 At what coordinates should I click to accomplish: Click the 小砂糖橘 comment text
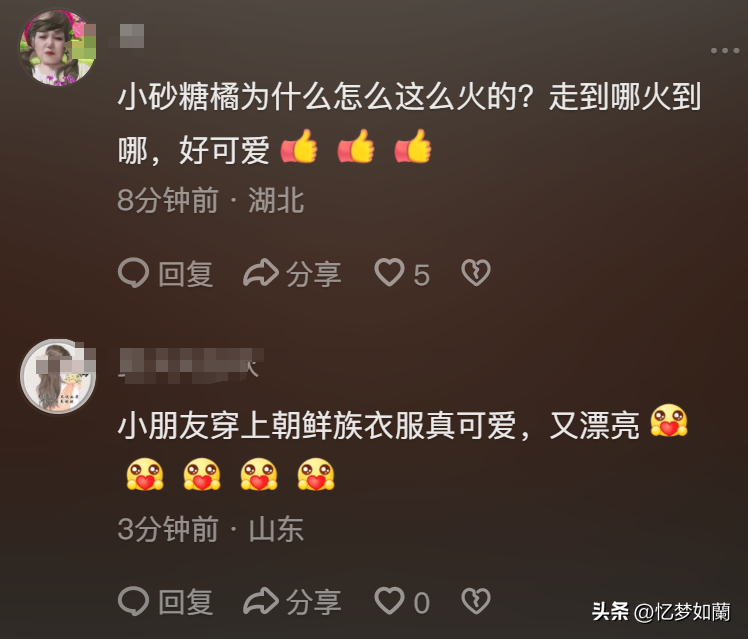click(409, 124)
